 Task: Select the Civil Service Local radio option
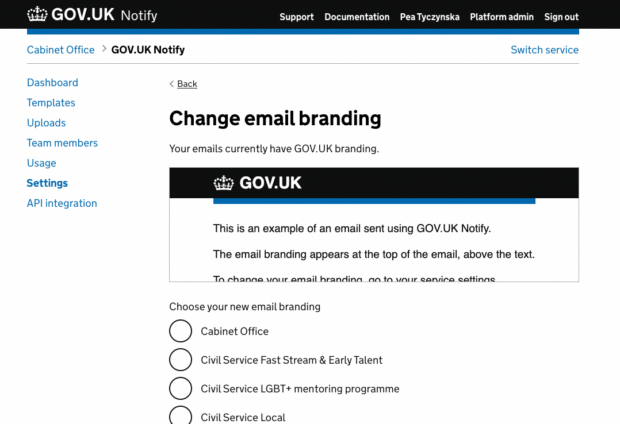pyautogui.click(x=181, y=415)
